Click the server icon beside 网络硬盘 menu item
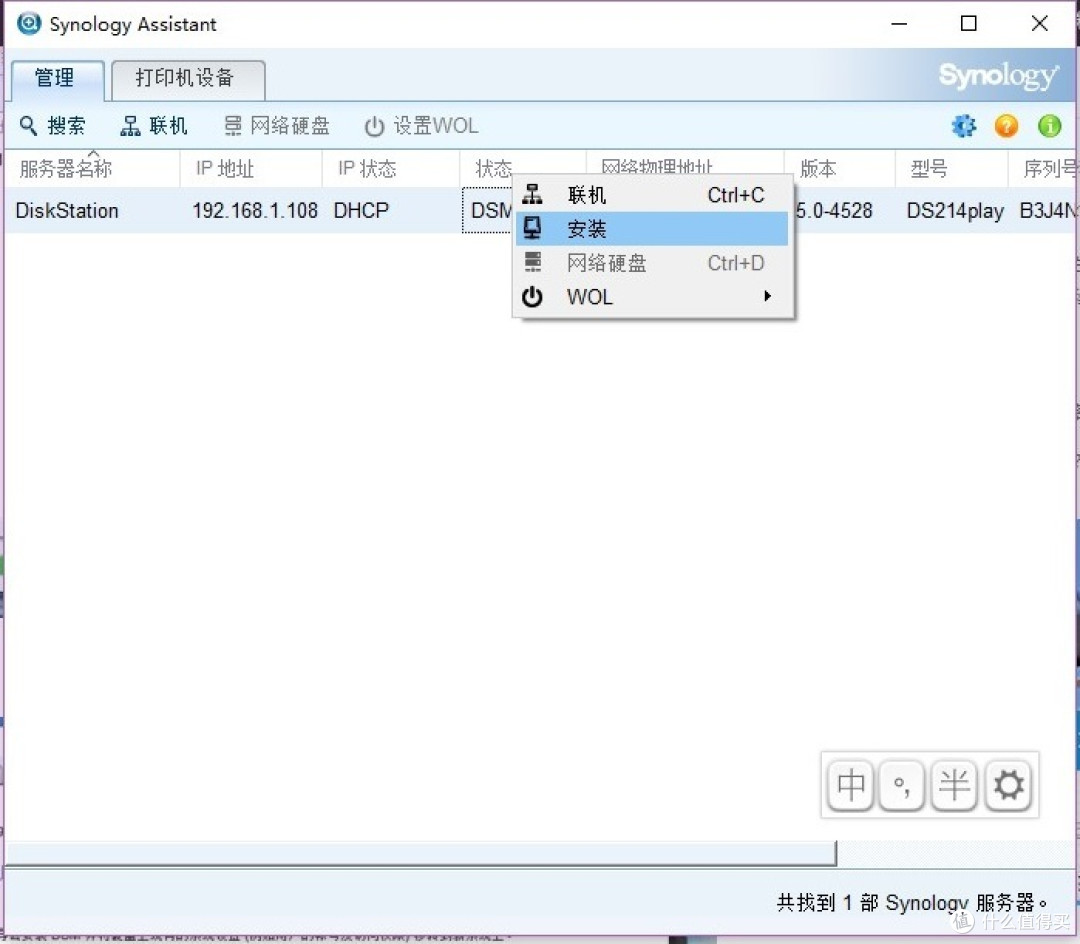1080x944 pixels. pyautogui.click(x=533, y=262)
